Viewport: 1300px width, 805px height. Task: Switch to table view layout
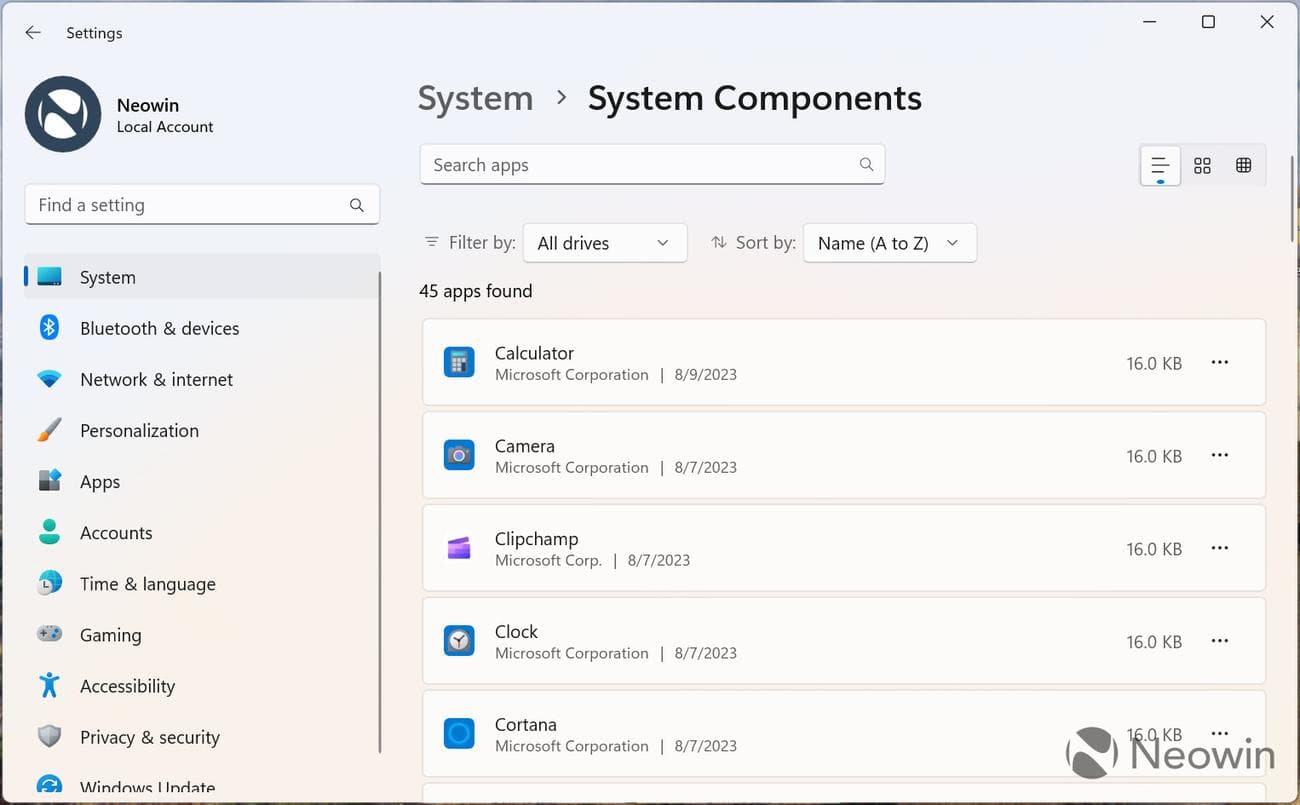click(1243, 166)
